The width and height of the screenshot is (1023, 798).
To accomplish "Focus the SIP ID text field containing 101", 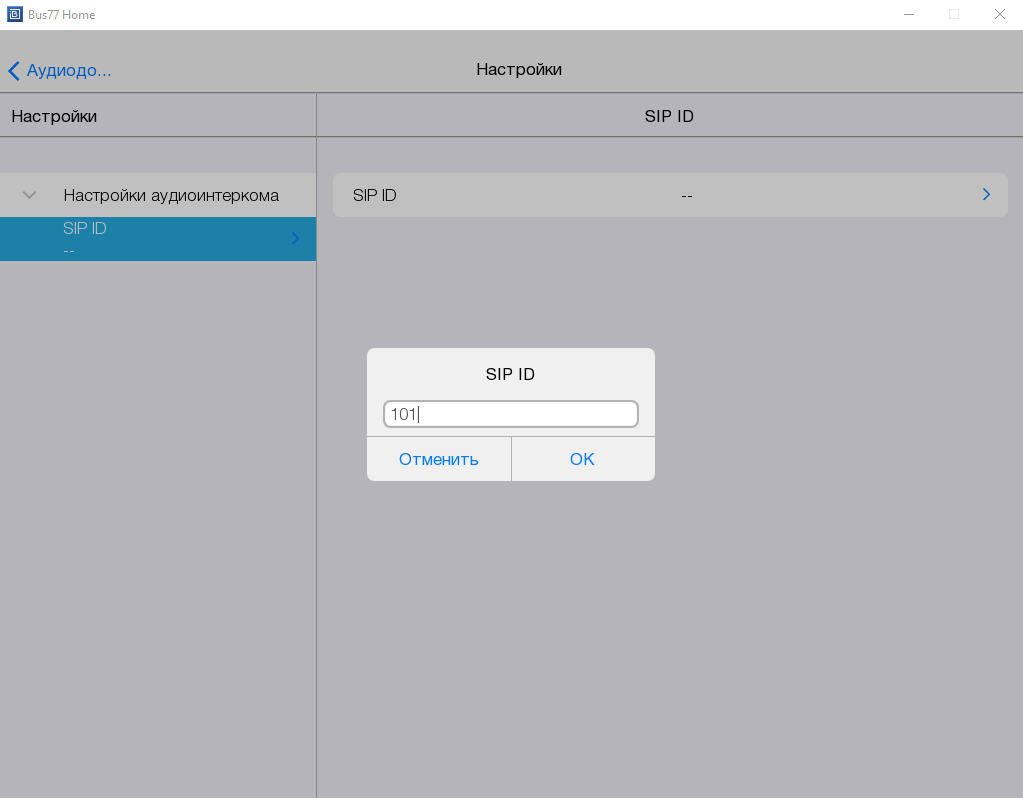I will coord(510,414).
